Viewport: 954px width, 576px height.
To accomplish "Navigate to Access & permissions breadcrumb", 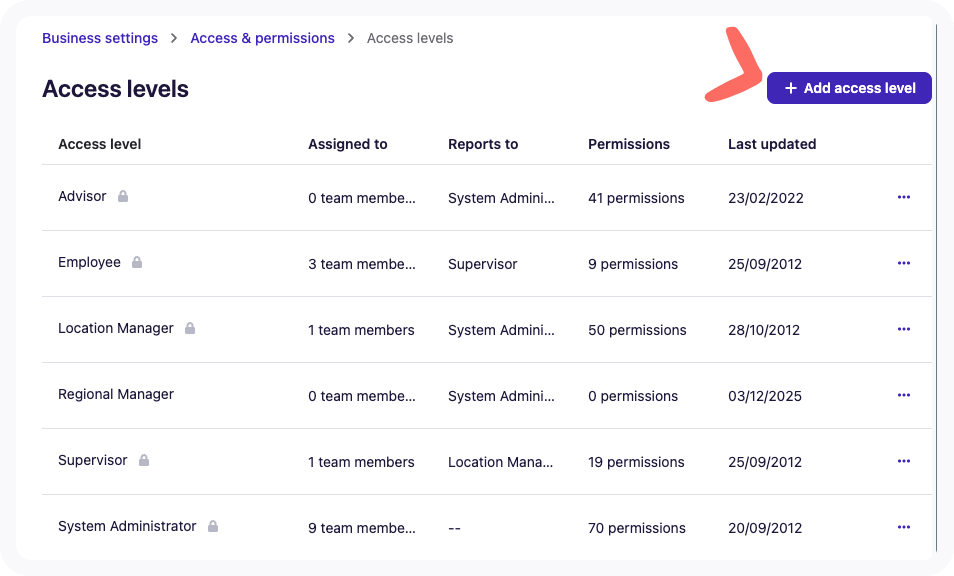I will 262,38.
